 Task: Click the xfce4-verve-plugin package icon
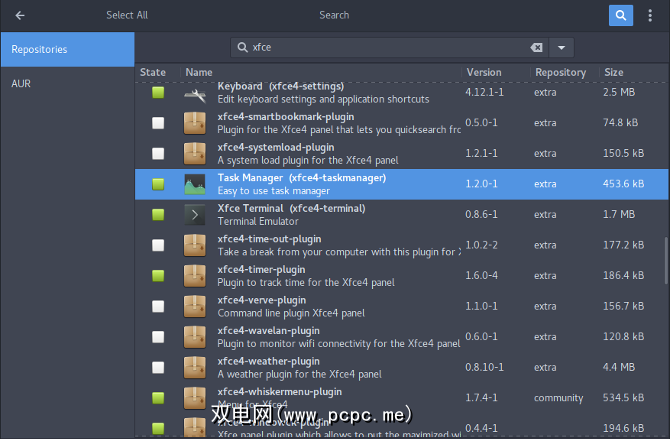click(195, 306)
